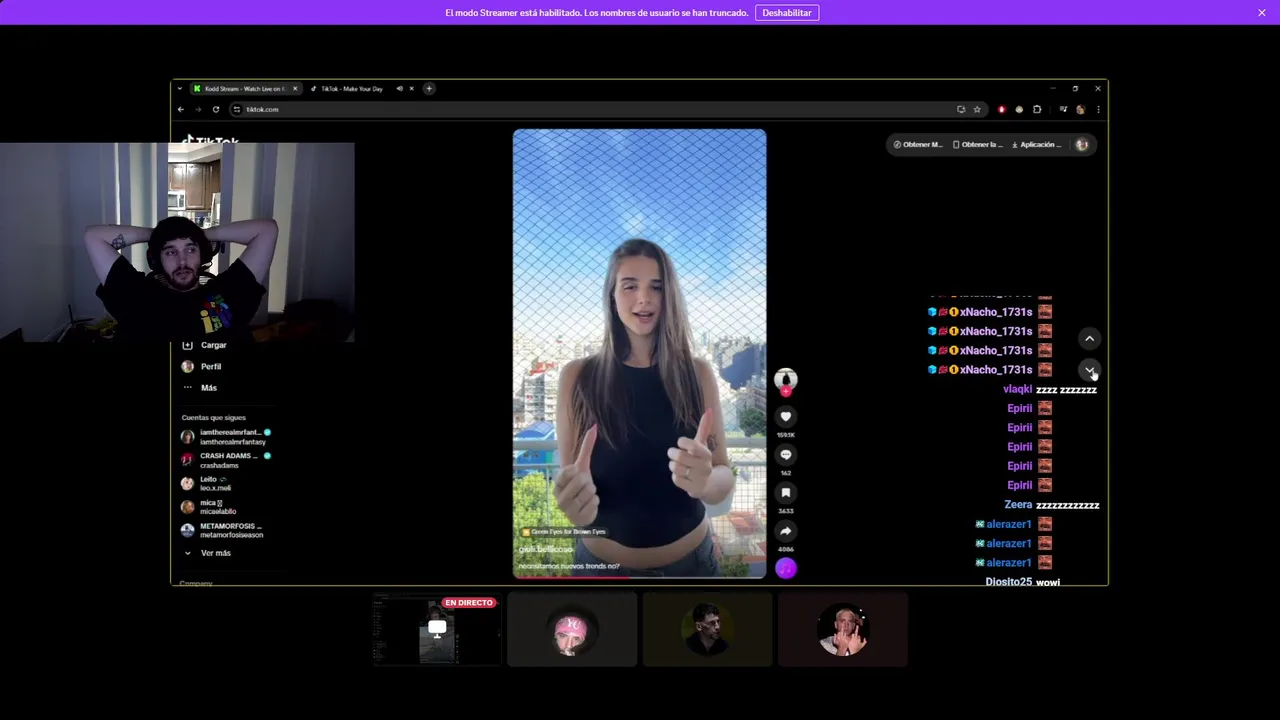Click Cargar in TikTok sidebar

[x=205, y=345]
